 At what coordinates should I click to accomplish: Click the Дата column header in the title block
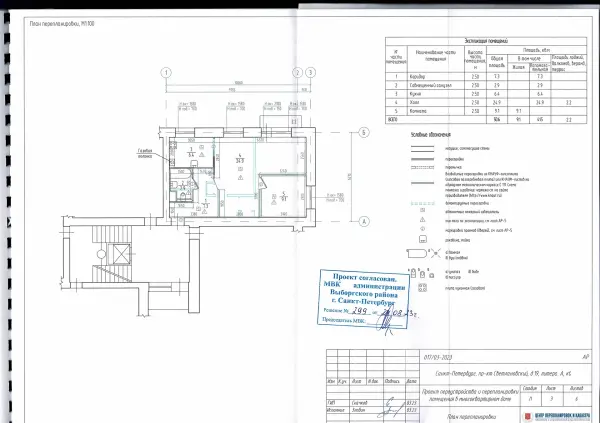click(x=412, y=381)
